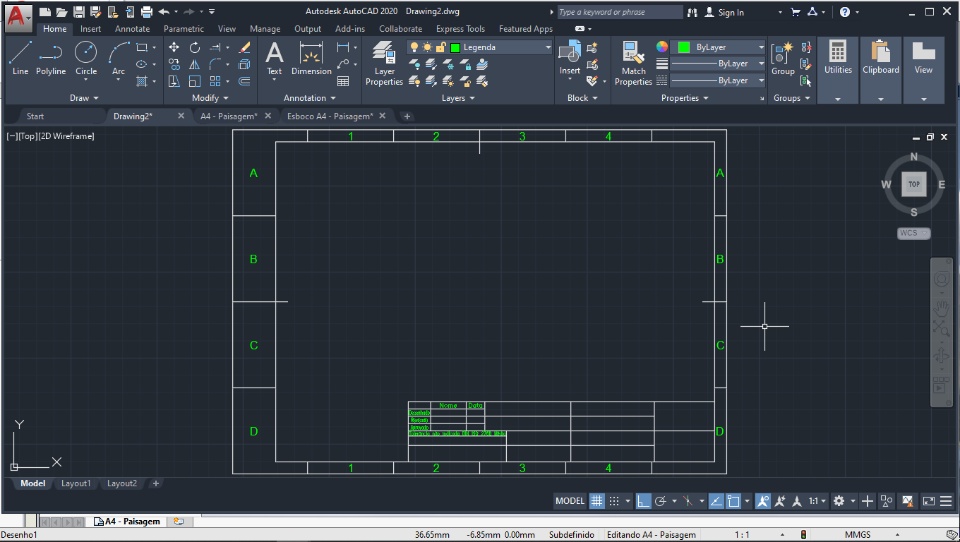Click the Match Properties tool
Image resolution: width=960 pixels, height=542 pixels.
(x=633, y=63)
